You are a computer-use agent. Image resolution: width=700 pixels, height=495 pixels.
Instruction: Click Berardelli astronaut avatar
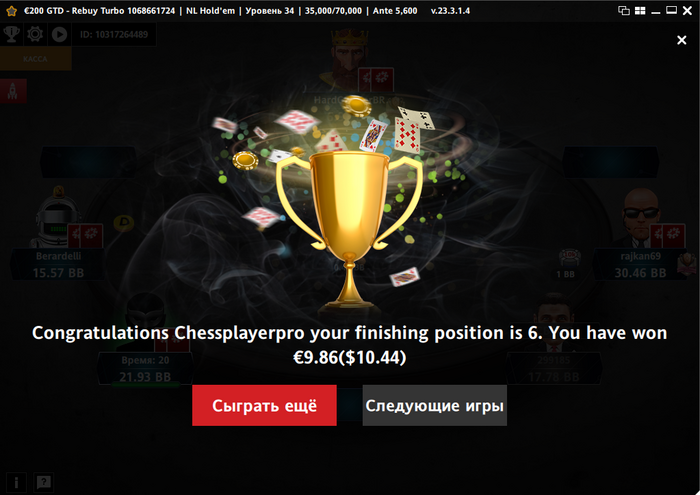tap(56, 217)
